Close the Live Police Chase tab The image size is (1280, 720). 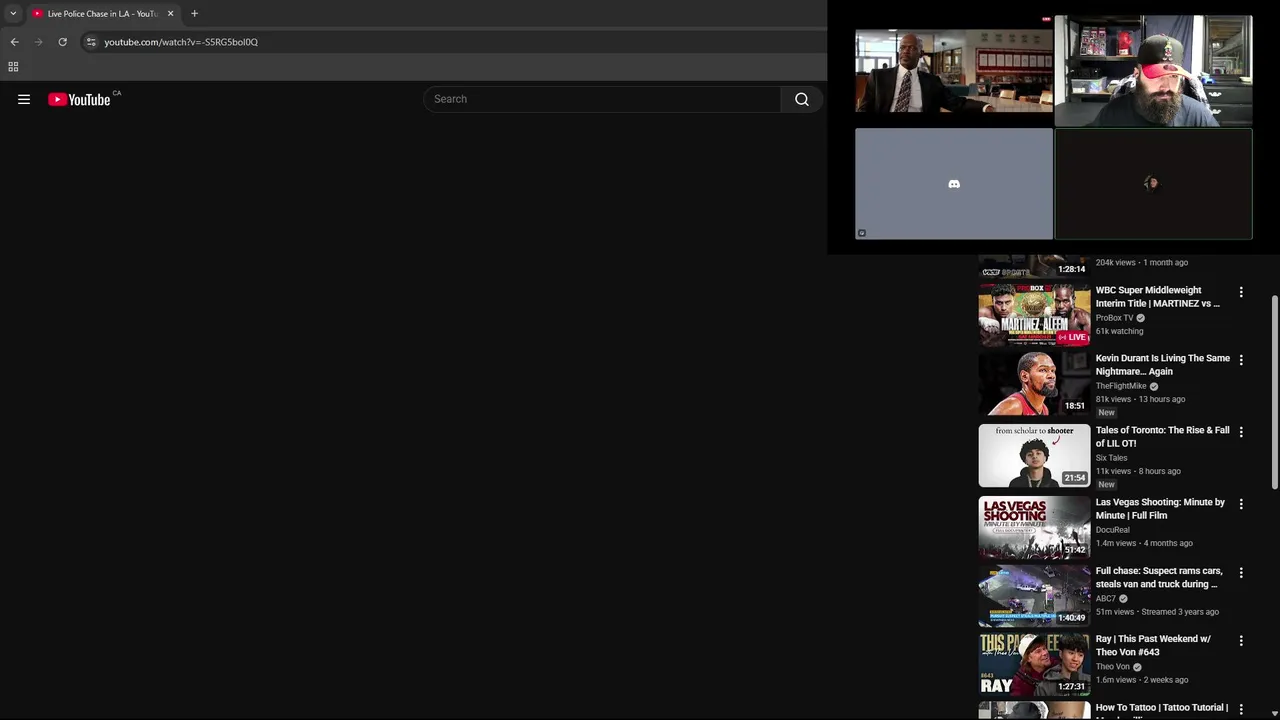click(x=170, y=14)
